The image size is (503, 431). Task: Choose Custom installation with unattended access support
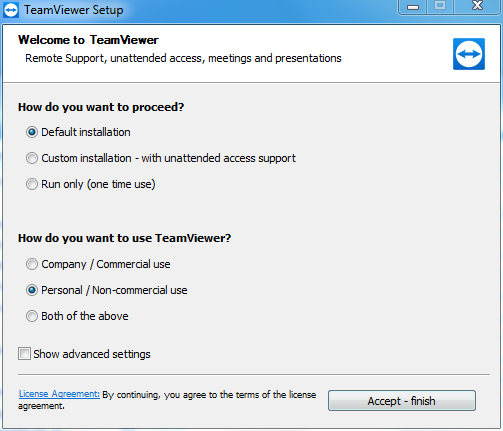point(161,158)
